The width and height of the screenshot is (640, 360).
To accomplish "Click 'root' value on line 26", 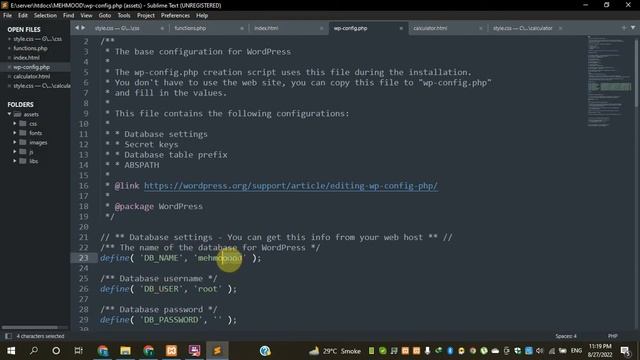I will (208, 289).
